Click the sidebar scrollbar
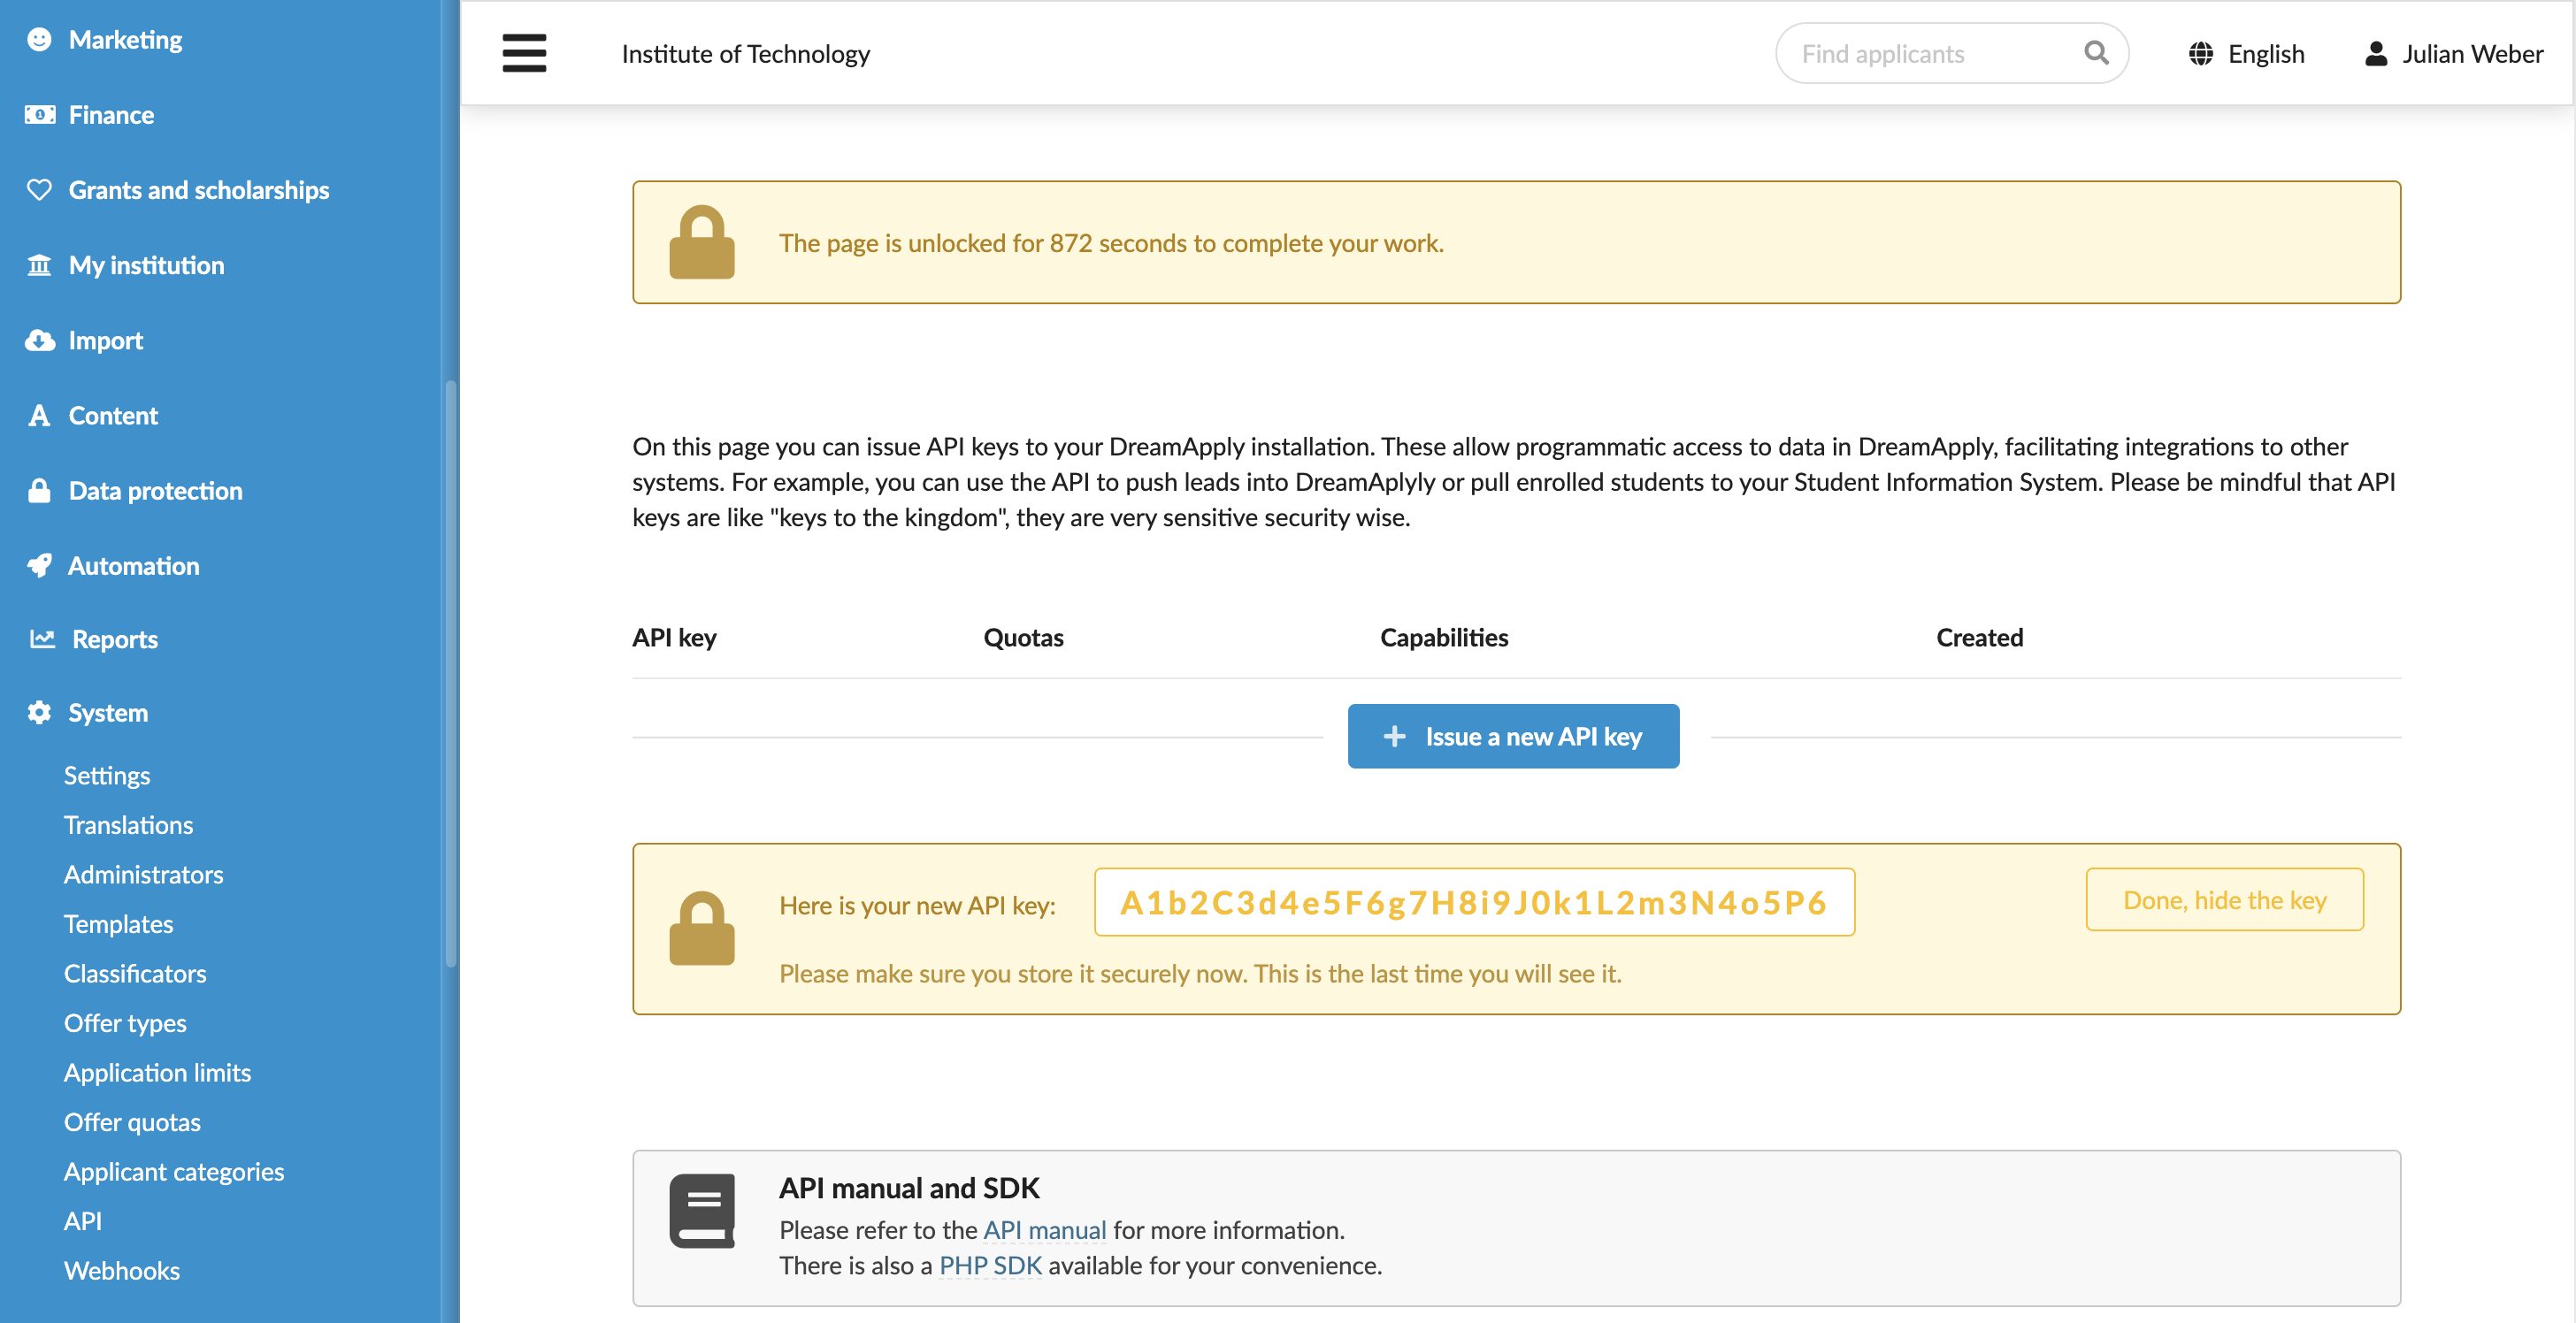Screen dimensions: 2576x1323 [450, 673]
